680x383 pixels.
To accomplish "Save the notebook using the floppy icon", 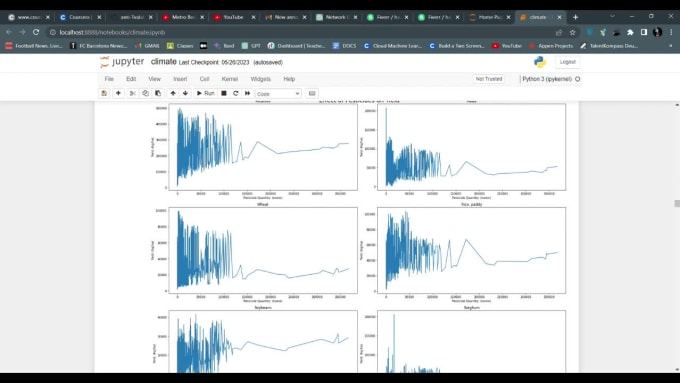I will (x=104, y=93).
